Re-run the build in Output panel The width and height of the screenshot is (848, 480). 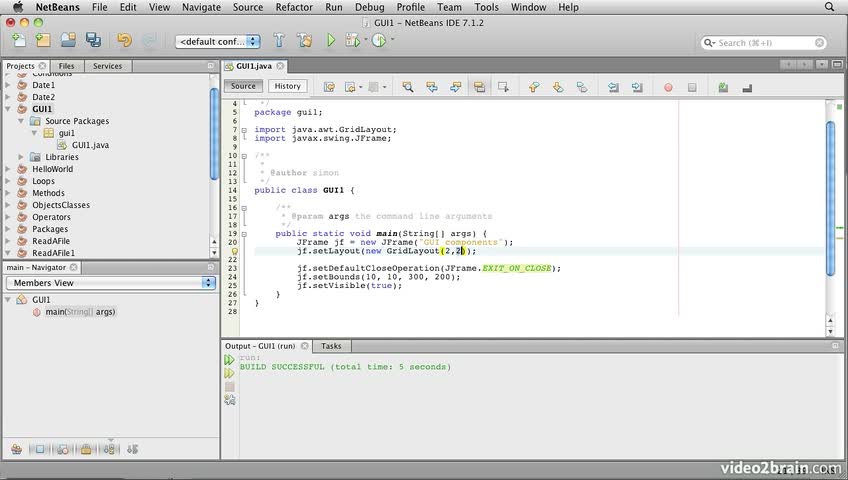click(x=230, y=359)
